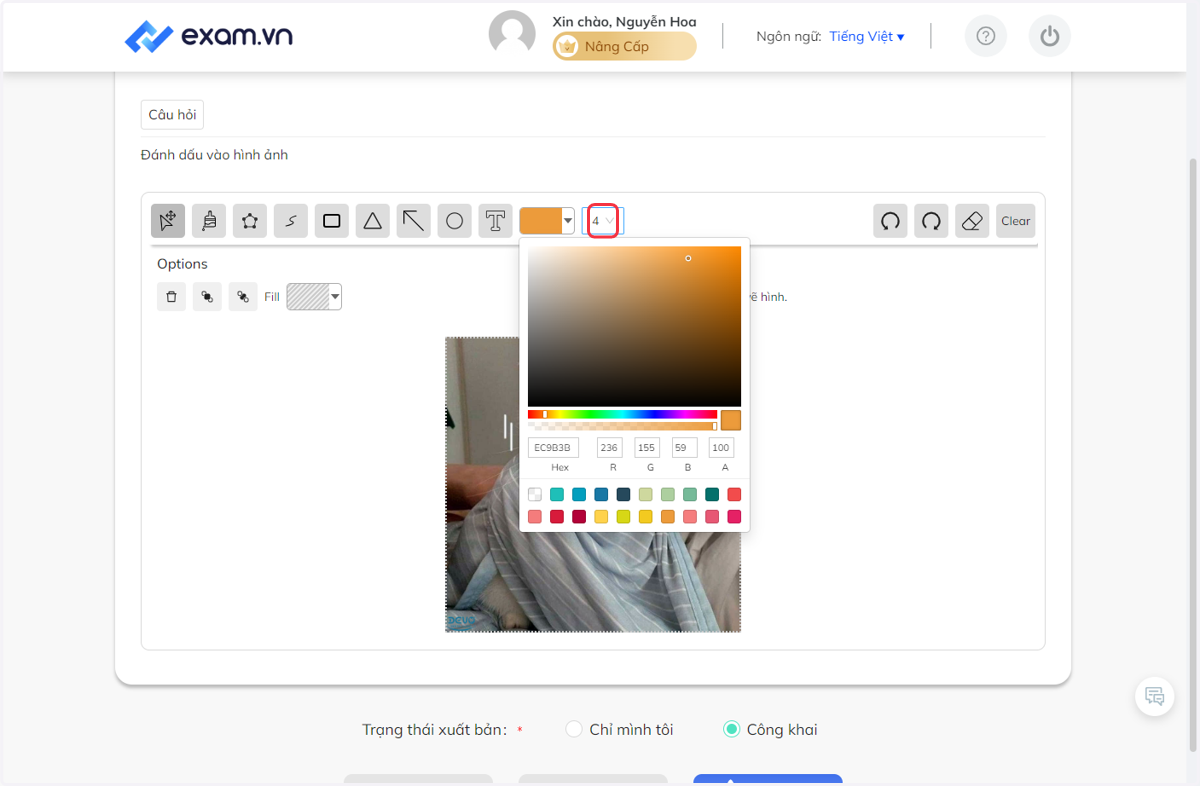1200x786 pixels.
Task: Click the redo arrow icon
Action: [931, 221]
